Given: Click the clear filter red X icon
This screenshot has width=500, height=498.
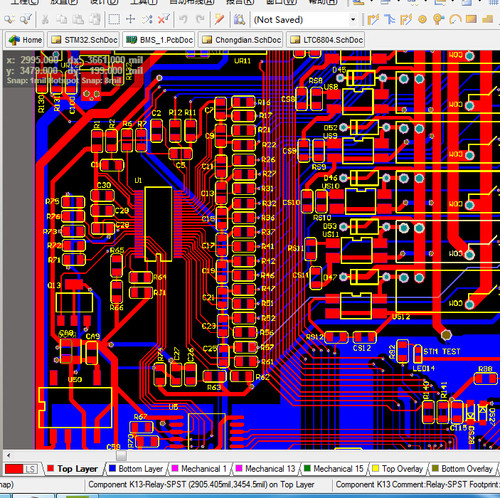Looking at the screenshot, I should pos(163,19).
